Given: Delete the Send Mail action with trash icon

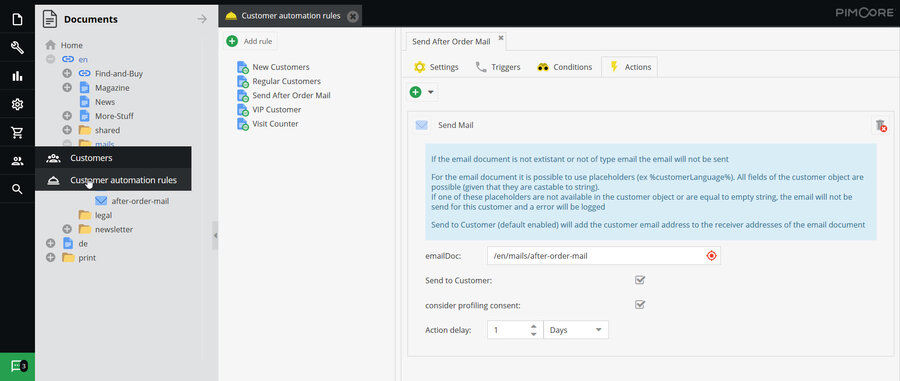Looking at the screenshot, I should (x=880, y=125).
